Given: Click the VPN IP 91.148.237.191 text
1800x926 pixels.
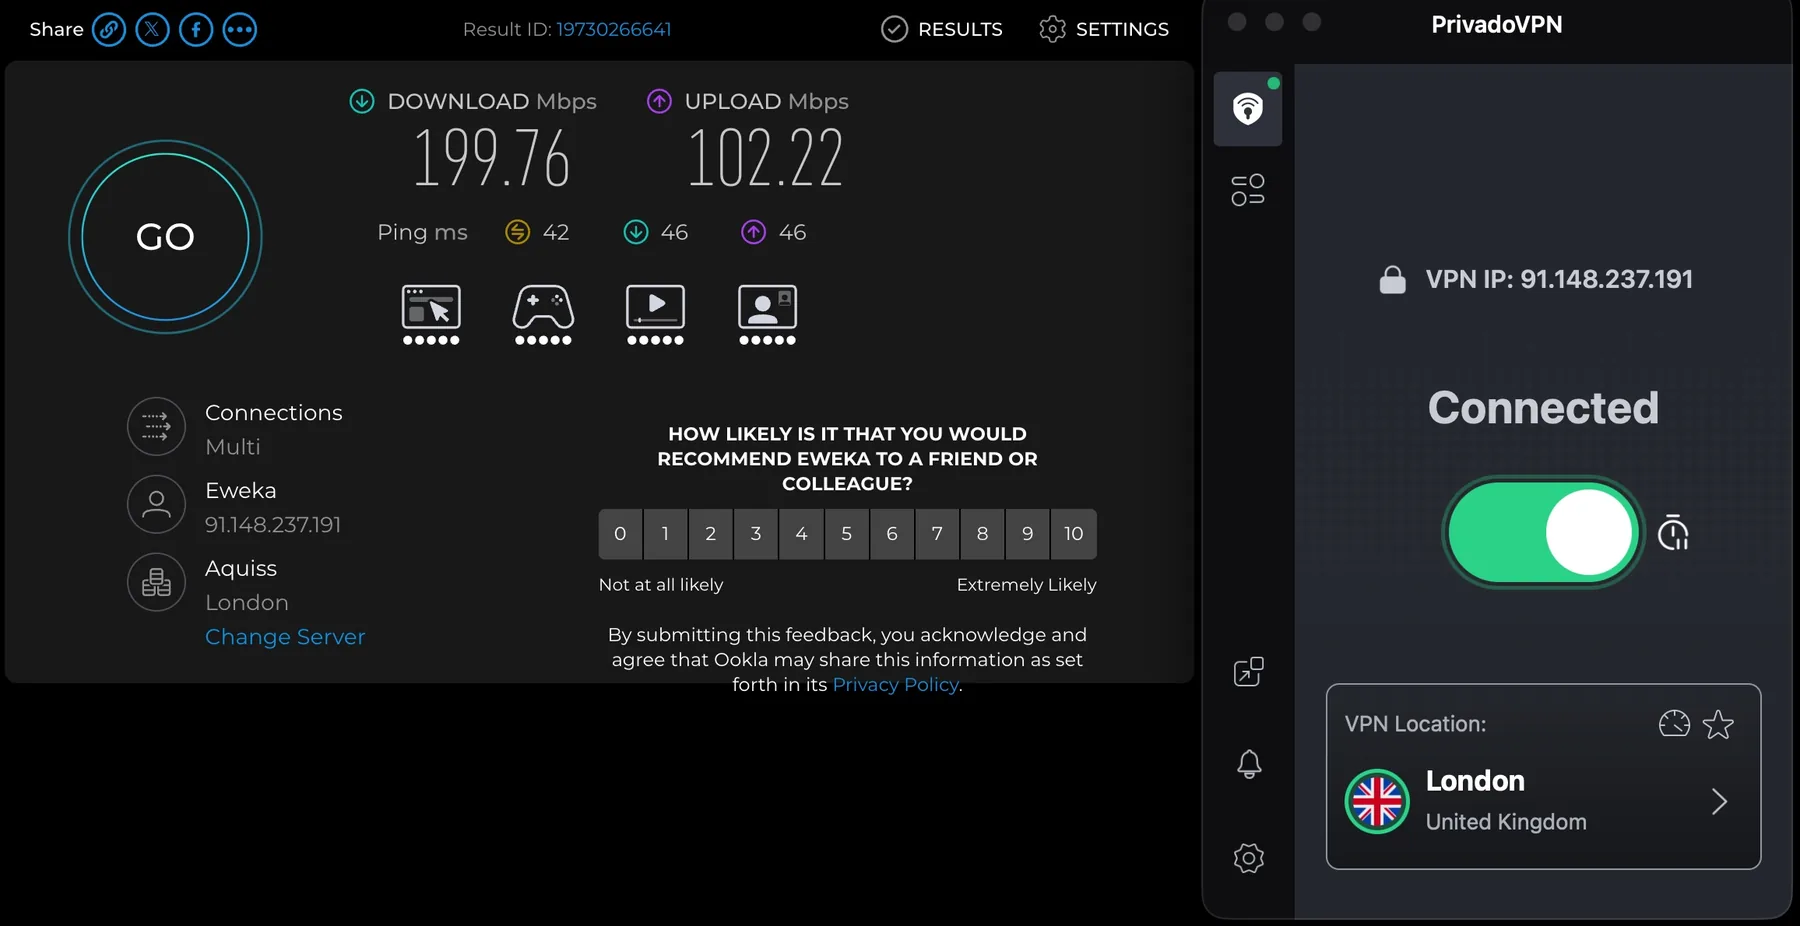Looking at the screenshot, I should coord(1559,279).
